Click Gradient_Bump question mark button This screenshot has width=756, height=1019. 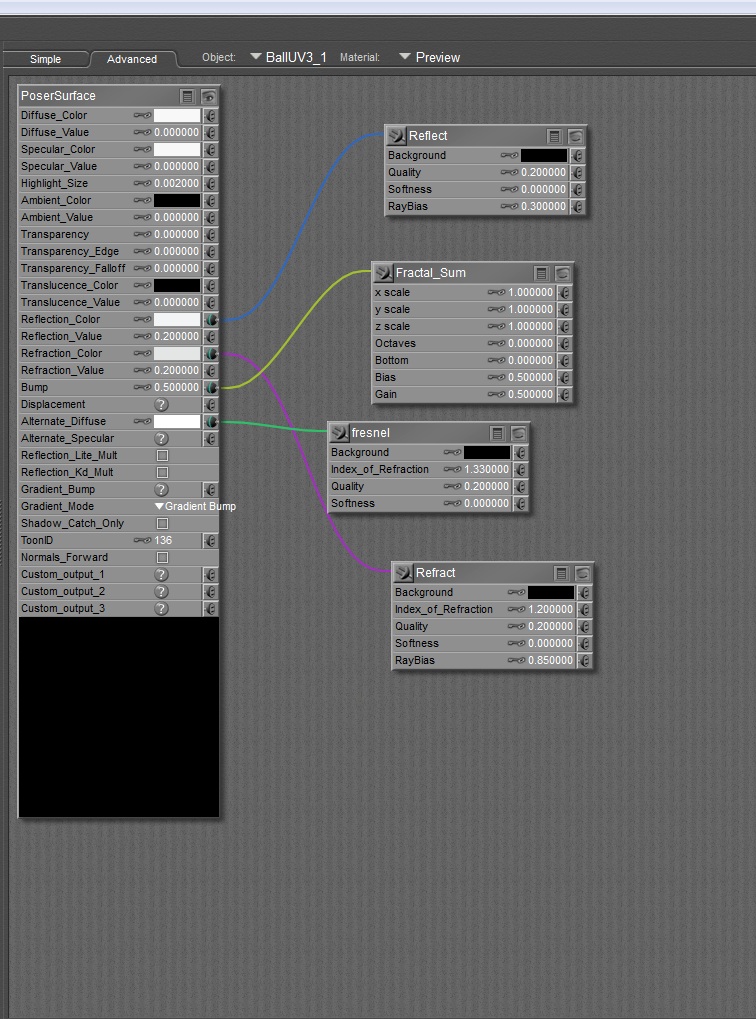(161, 489)
